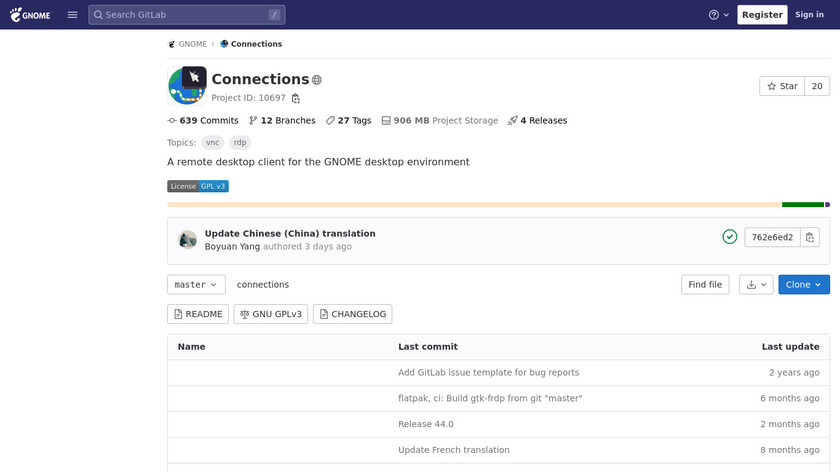The image size is (840, 472).
Task: Expand the master branch selector
Action: (196, 285)
